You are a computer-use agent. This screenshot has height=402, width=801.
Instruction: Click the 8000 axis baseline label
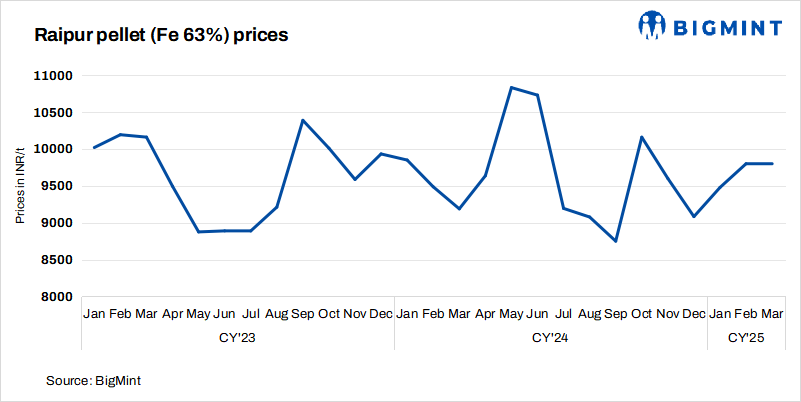tap(59, 297)
